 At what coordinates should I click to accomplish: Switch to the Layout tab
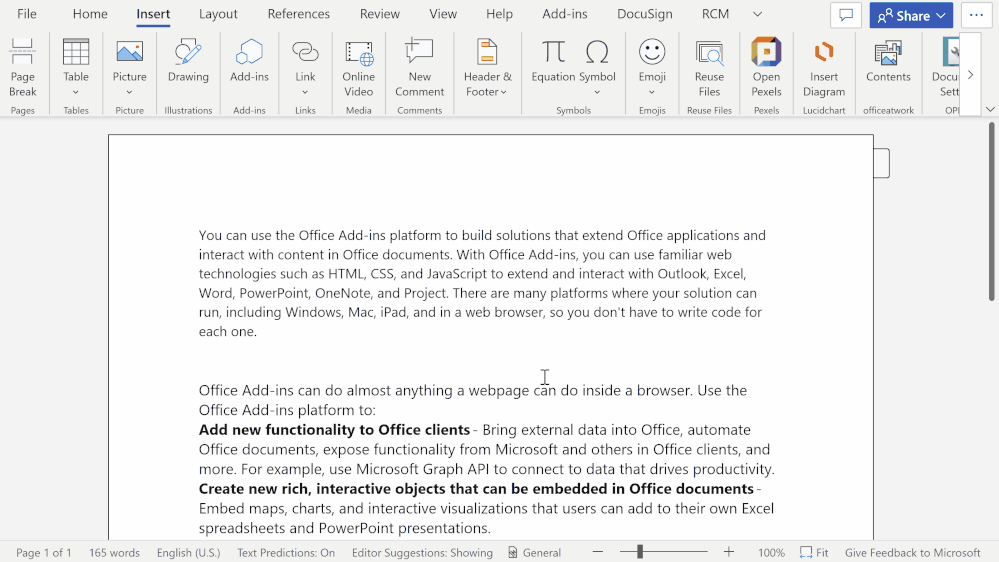pos(218,14)
